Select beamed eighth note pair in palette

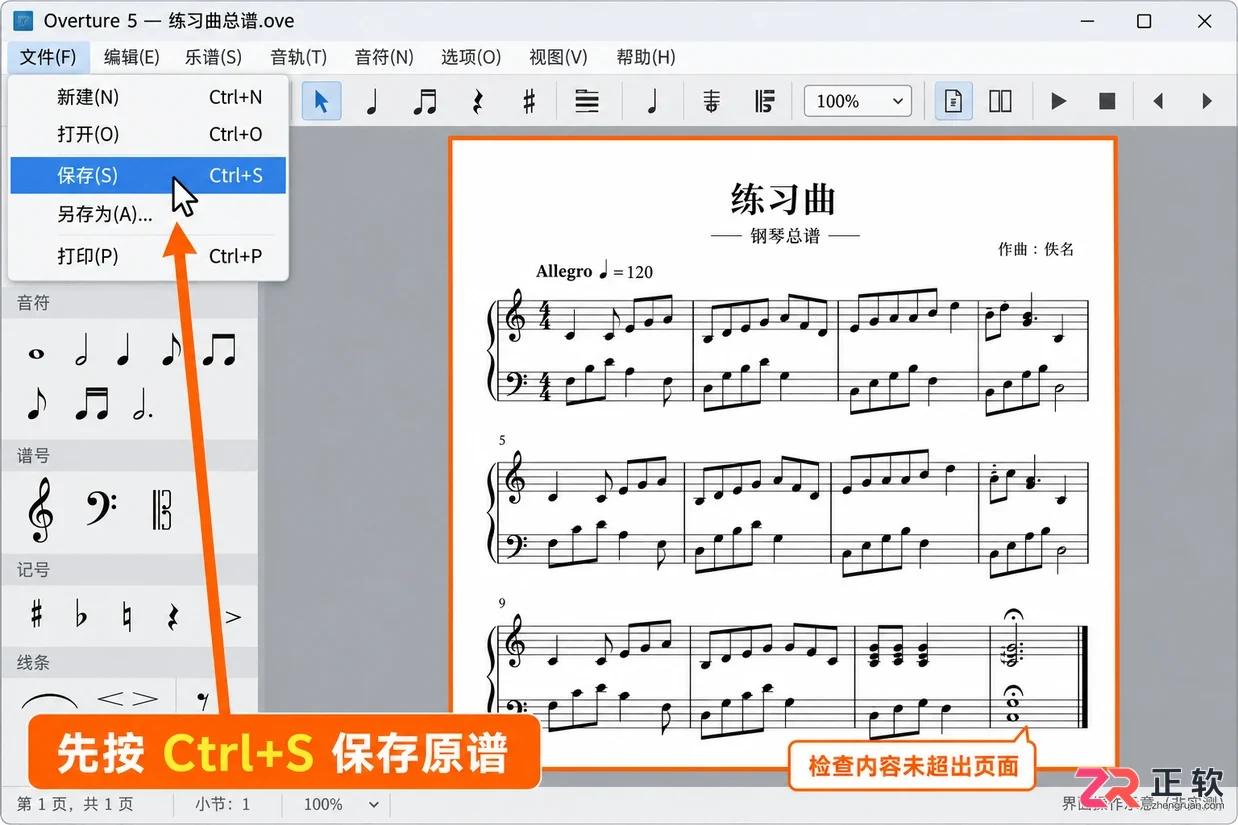pos(218,350)
